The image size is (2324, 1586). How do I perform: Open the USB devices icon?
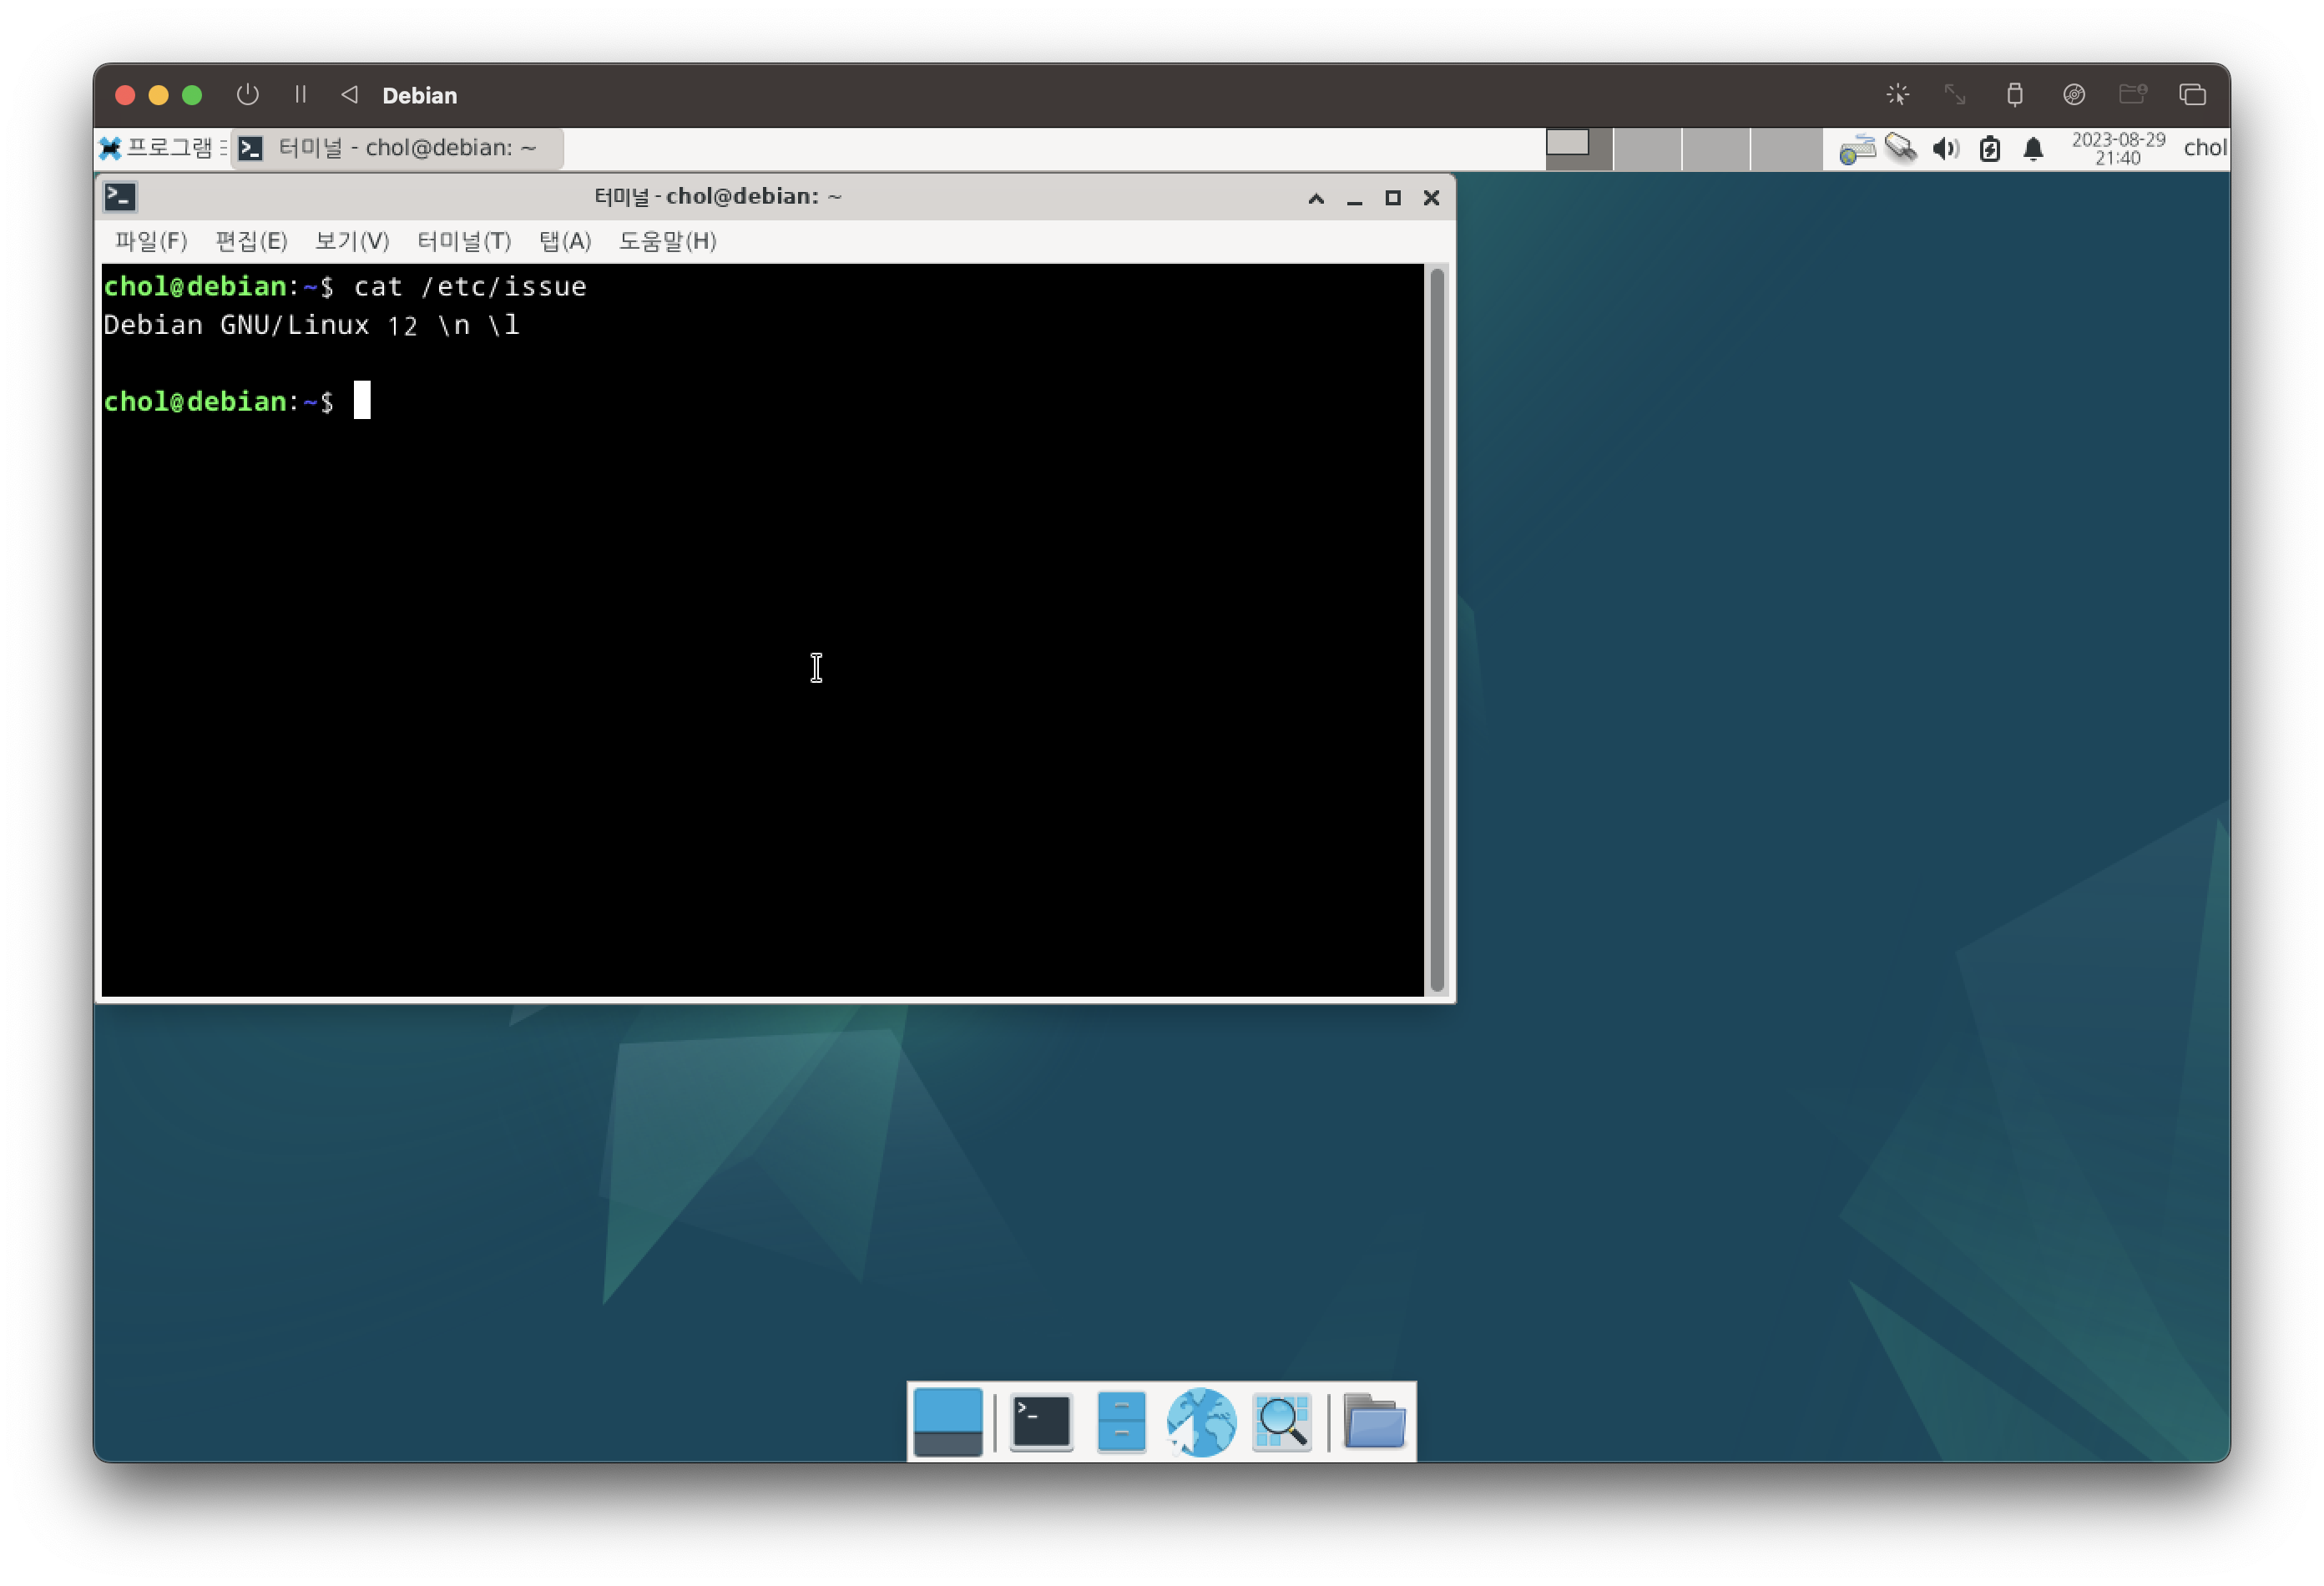pos(2014,95)
